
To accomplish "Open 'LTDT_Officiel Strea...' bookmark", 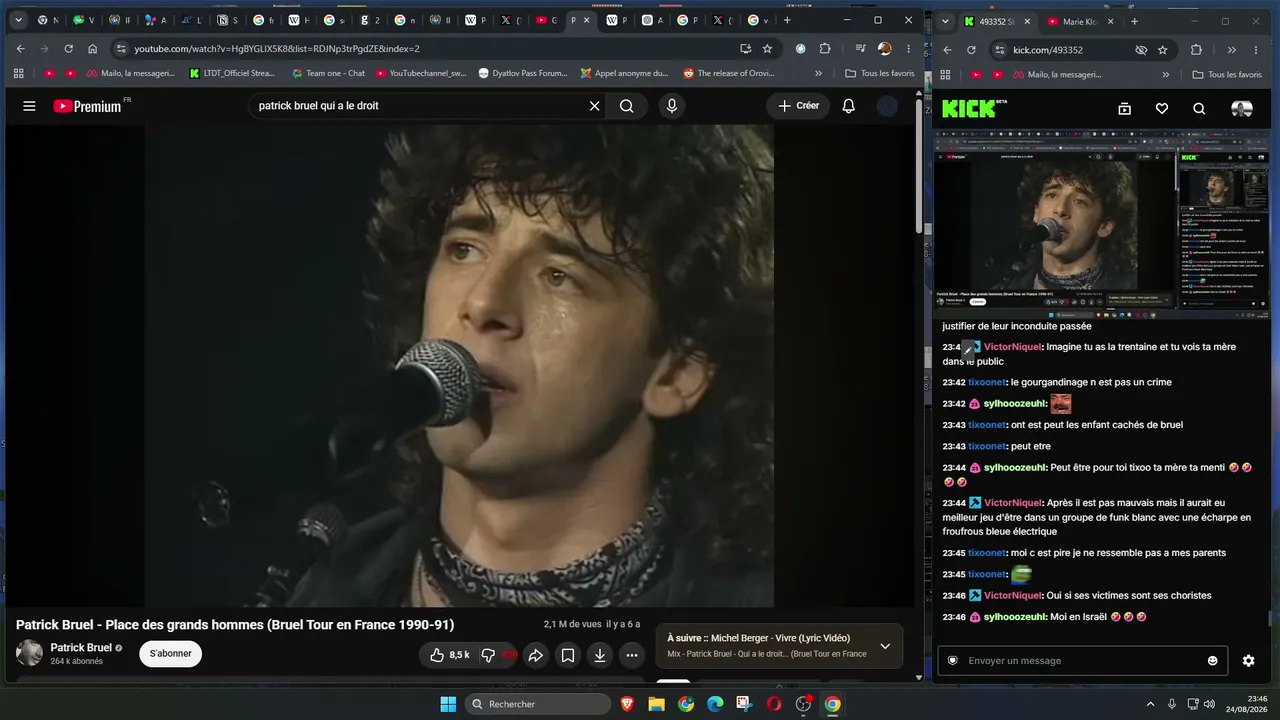I will pyautogui.click(x=231, y=73).
